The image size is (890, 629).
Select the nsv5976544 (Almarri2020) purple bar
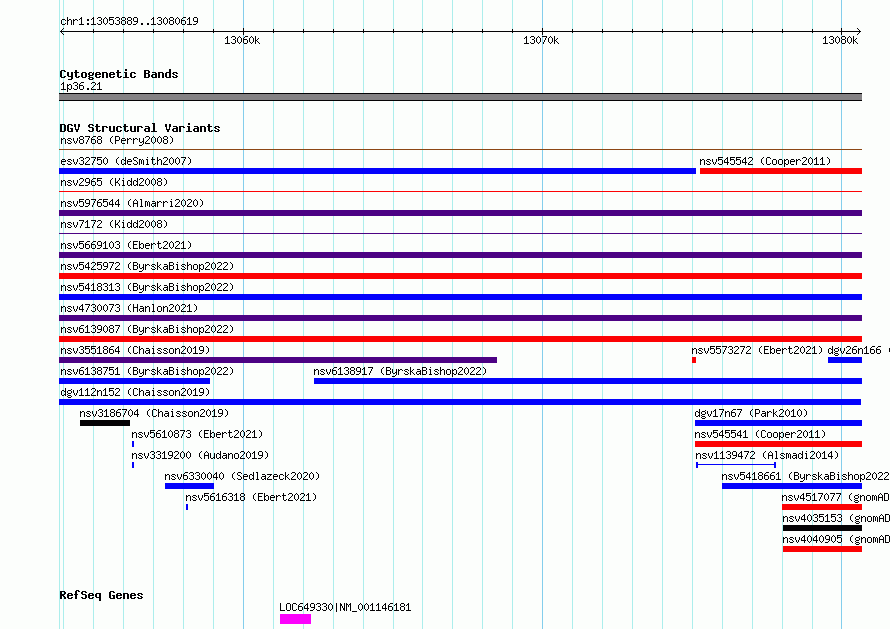pyautogui.click(x=460, y=213)
